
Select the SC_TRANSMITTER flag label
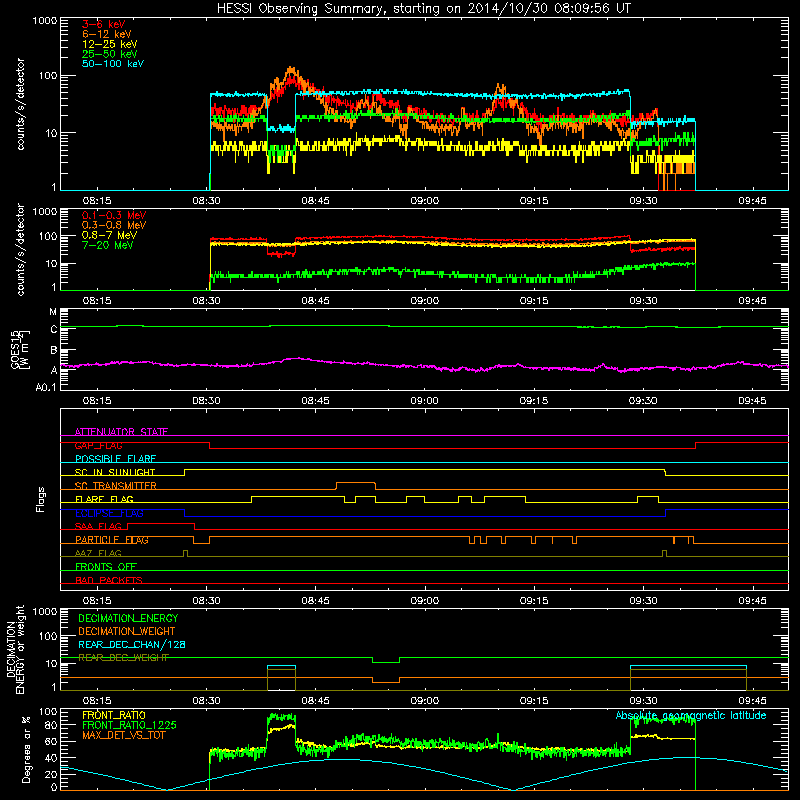click(x=116, y=486)
